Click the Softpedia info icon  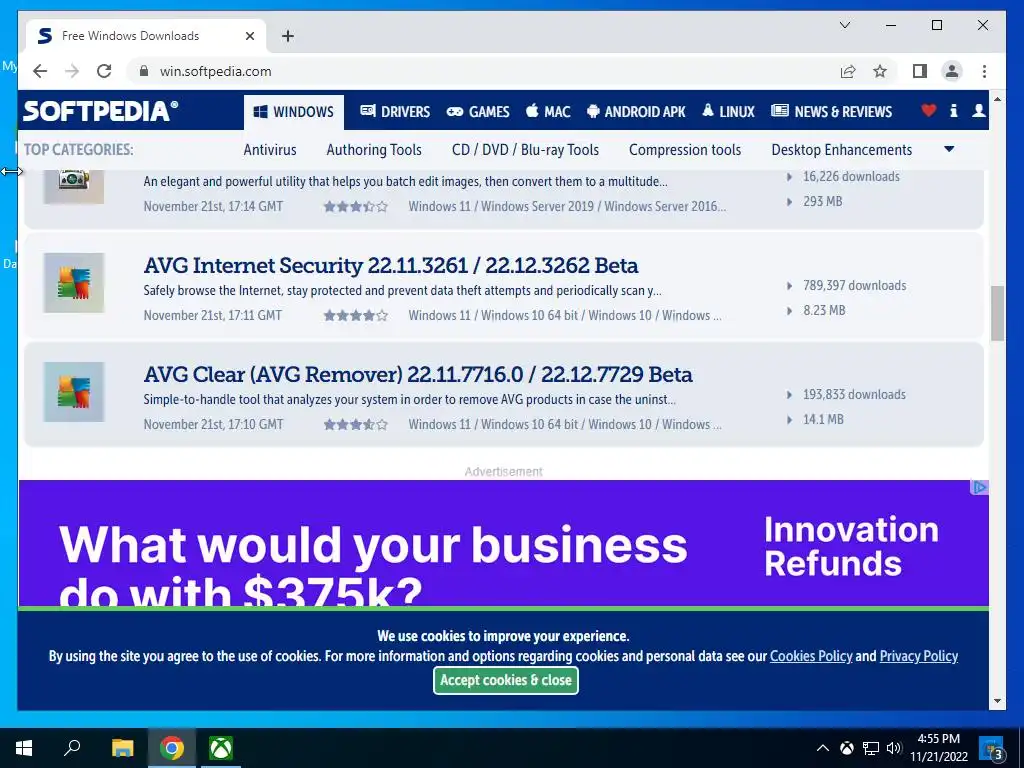[x=953, y=111]
